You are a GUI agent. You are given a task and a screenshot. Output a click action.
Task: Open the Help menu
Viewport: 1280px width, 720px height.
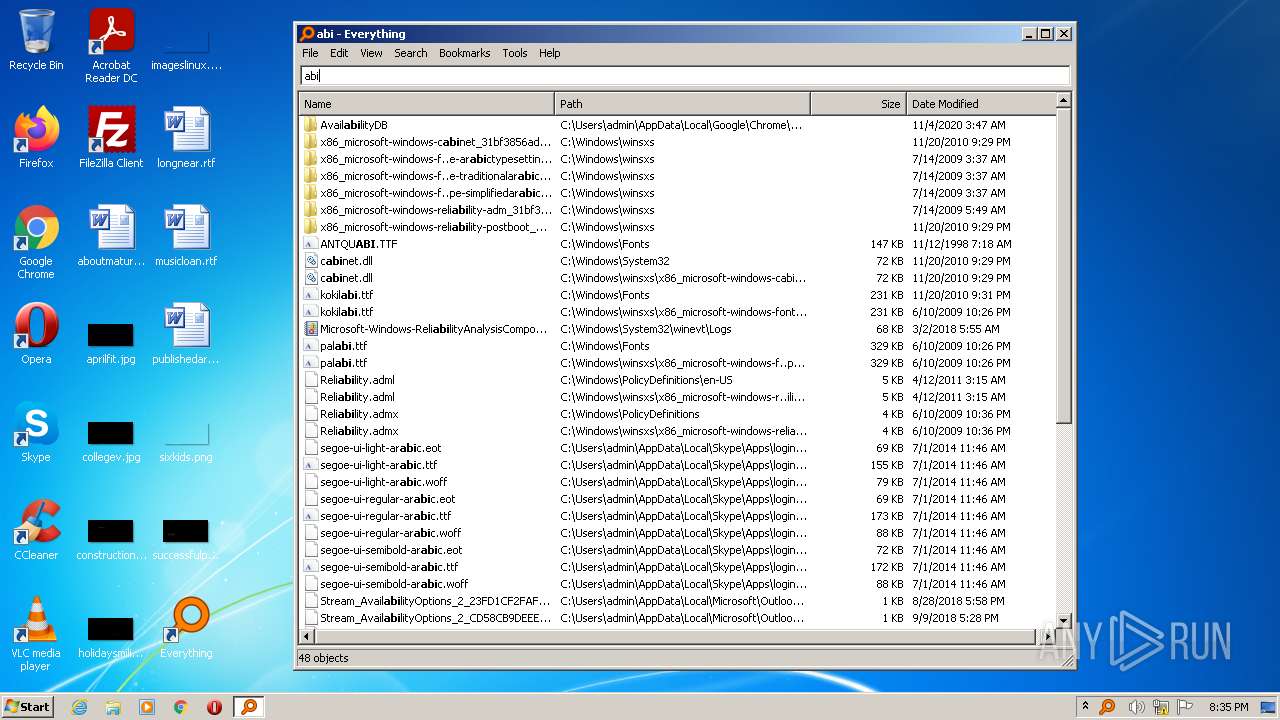[x=549, y=53]
